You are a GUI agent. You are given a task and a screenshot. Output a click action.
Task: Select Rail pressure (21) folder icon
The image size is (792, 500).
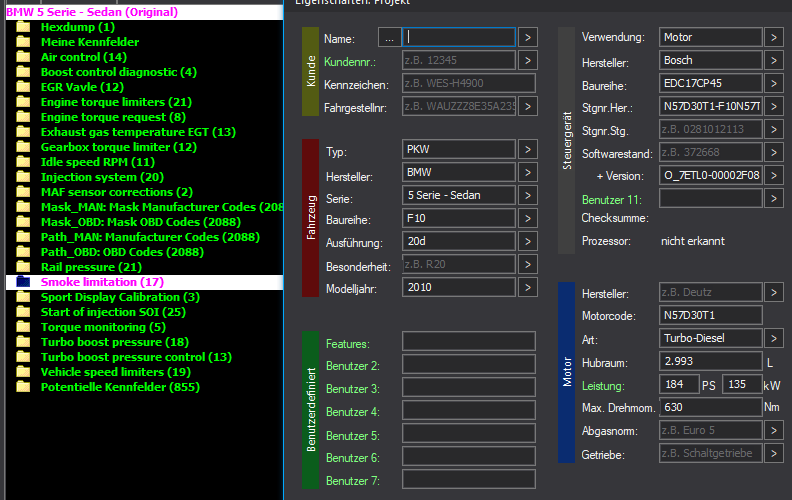tap(23, 267)
